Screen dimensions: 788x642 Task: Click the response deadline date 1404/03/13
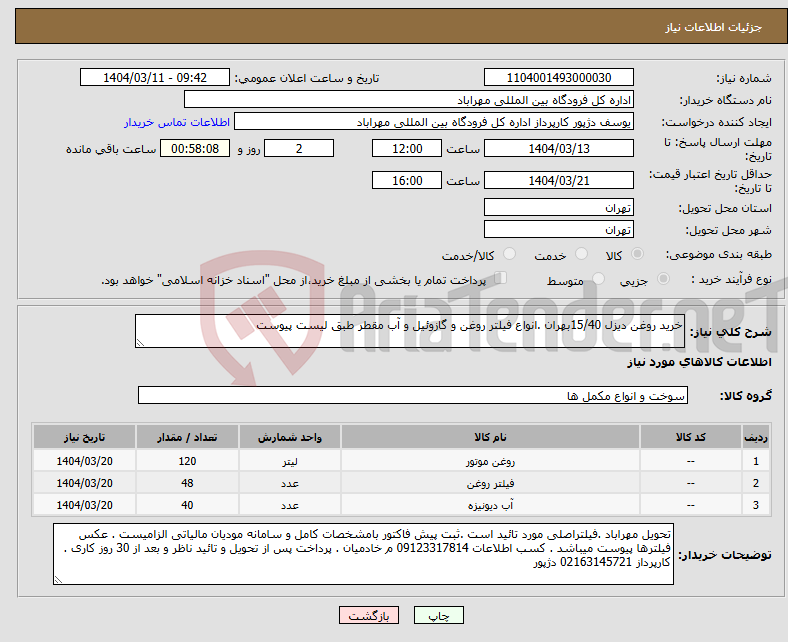tap(558, 148)
